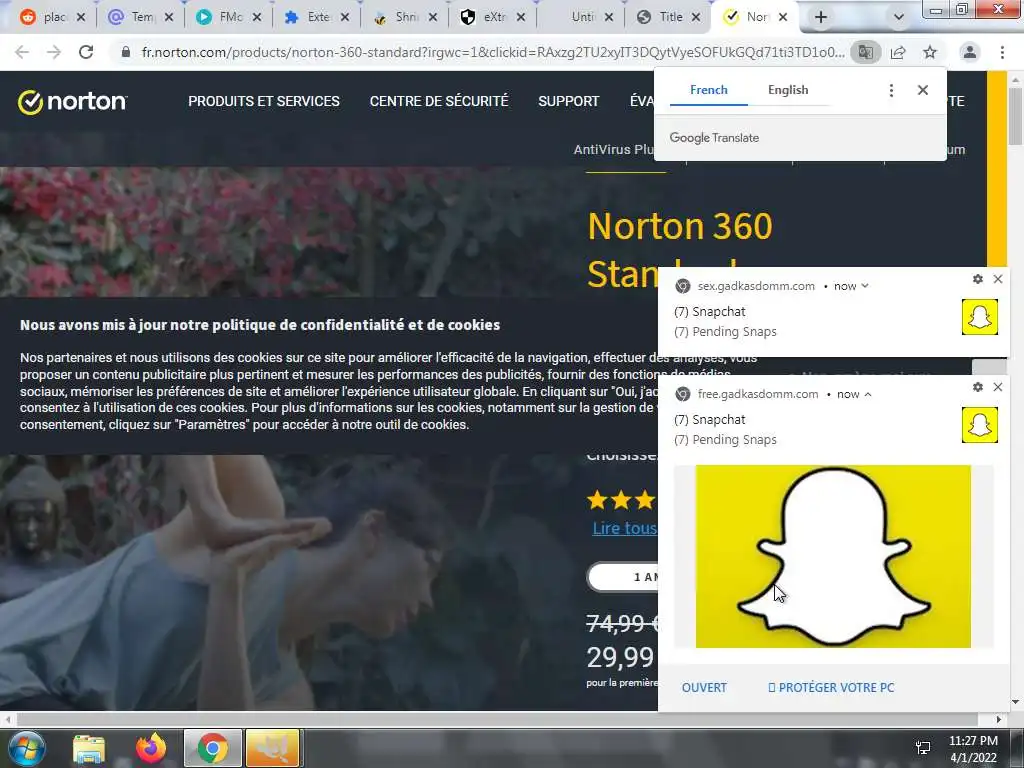Open the Windows Start button
Screen dimensions: 1024x768
coord(25,748)
